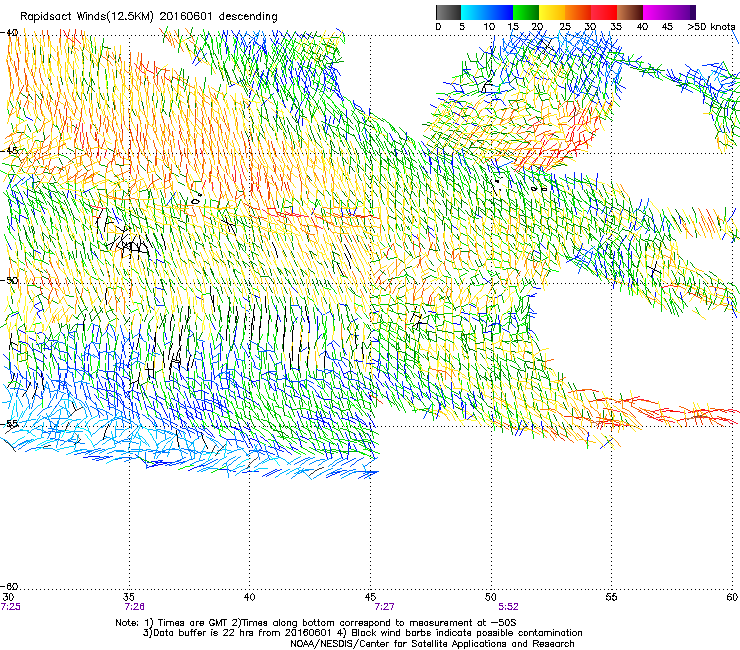Click the longitude axis label '40' at bottom
The height and width of the screenshot is (650, 740).
pos(250,597)
